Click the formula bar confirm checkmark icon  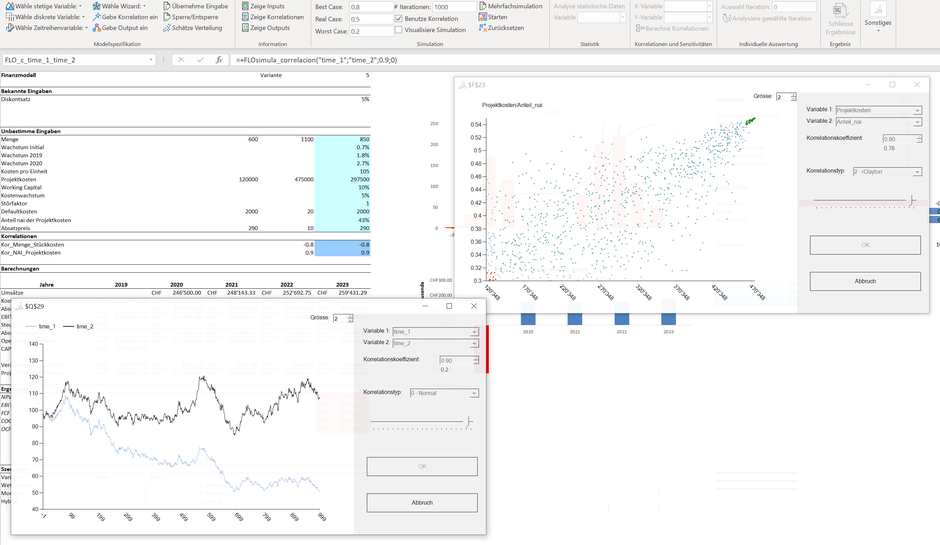click(200, 60)
